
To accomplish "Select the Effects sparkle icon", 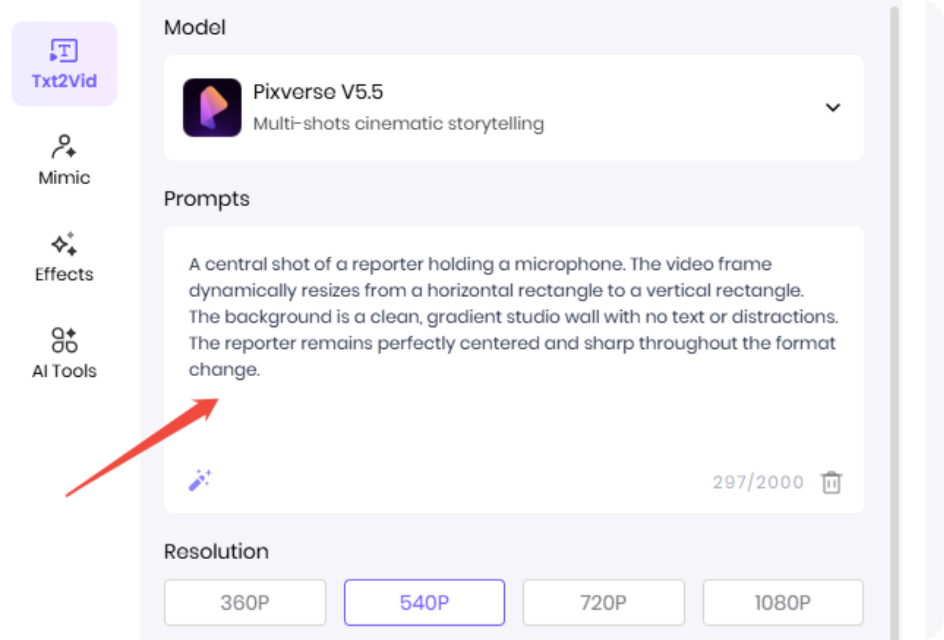I will click(64, 244).
